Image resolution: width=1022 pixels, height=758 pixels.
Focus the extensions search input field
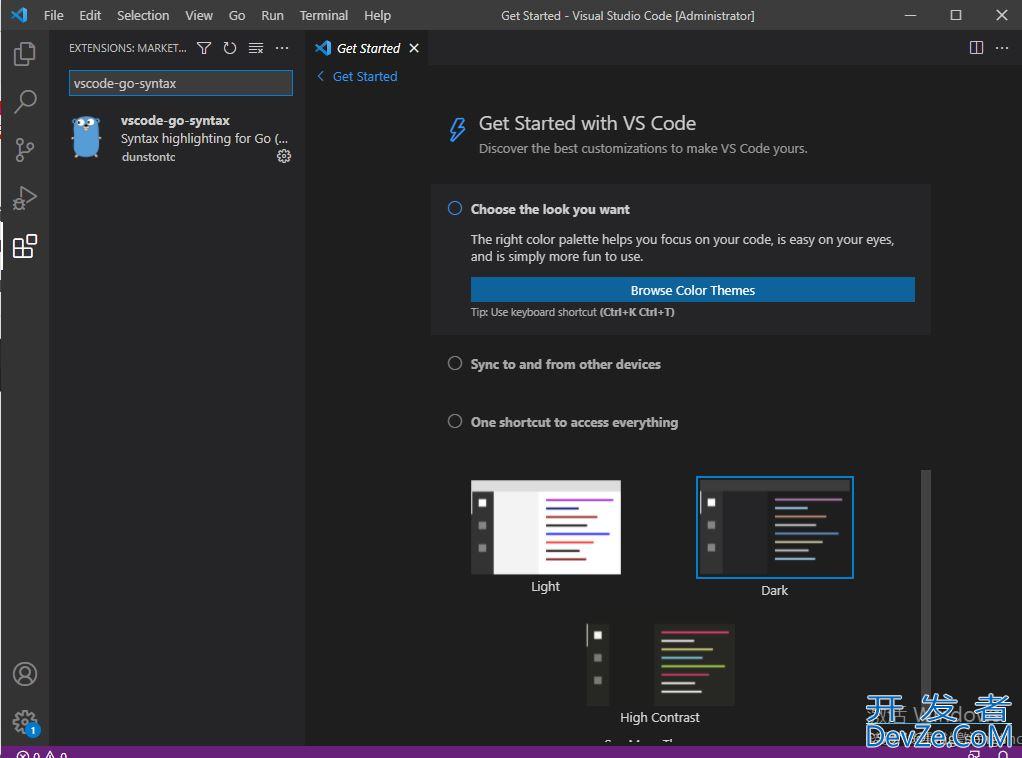[x=181, y=83]
